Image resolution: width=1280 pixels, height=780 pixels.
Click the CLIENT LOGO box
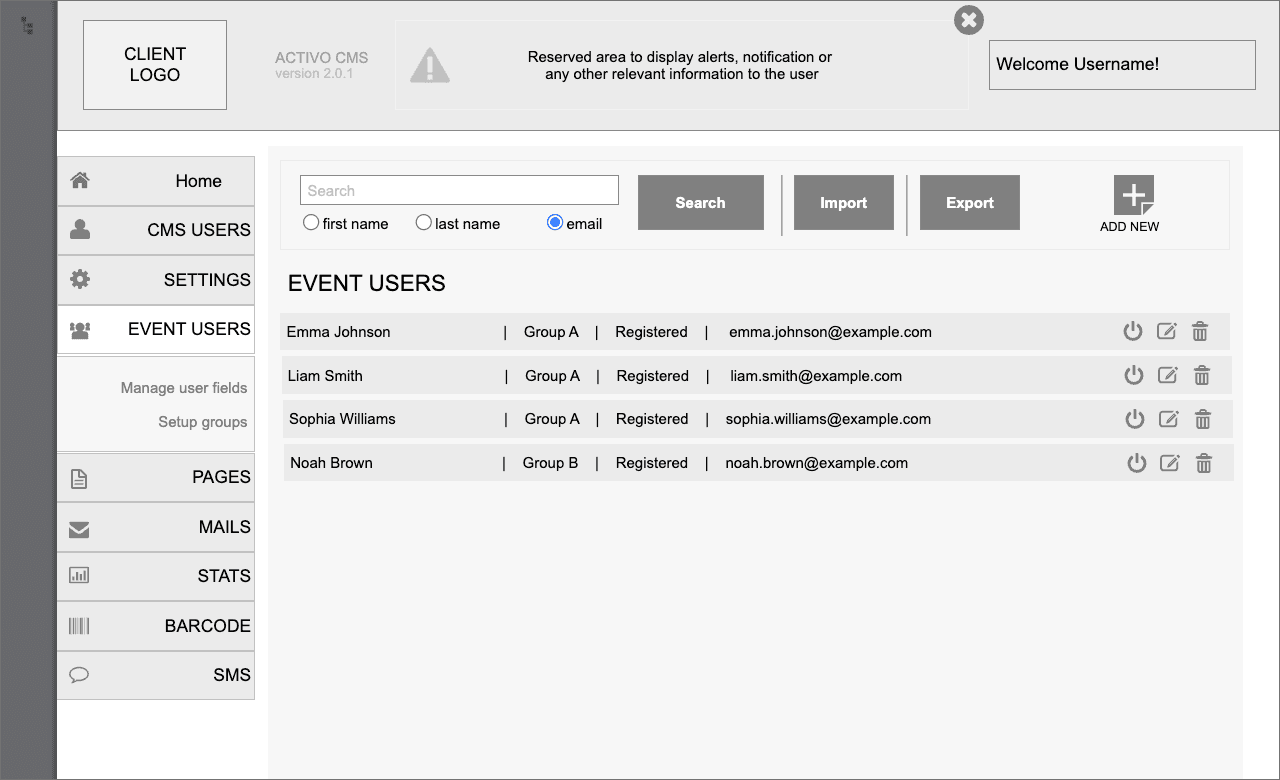point(155,65)
